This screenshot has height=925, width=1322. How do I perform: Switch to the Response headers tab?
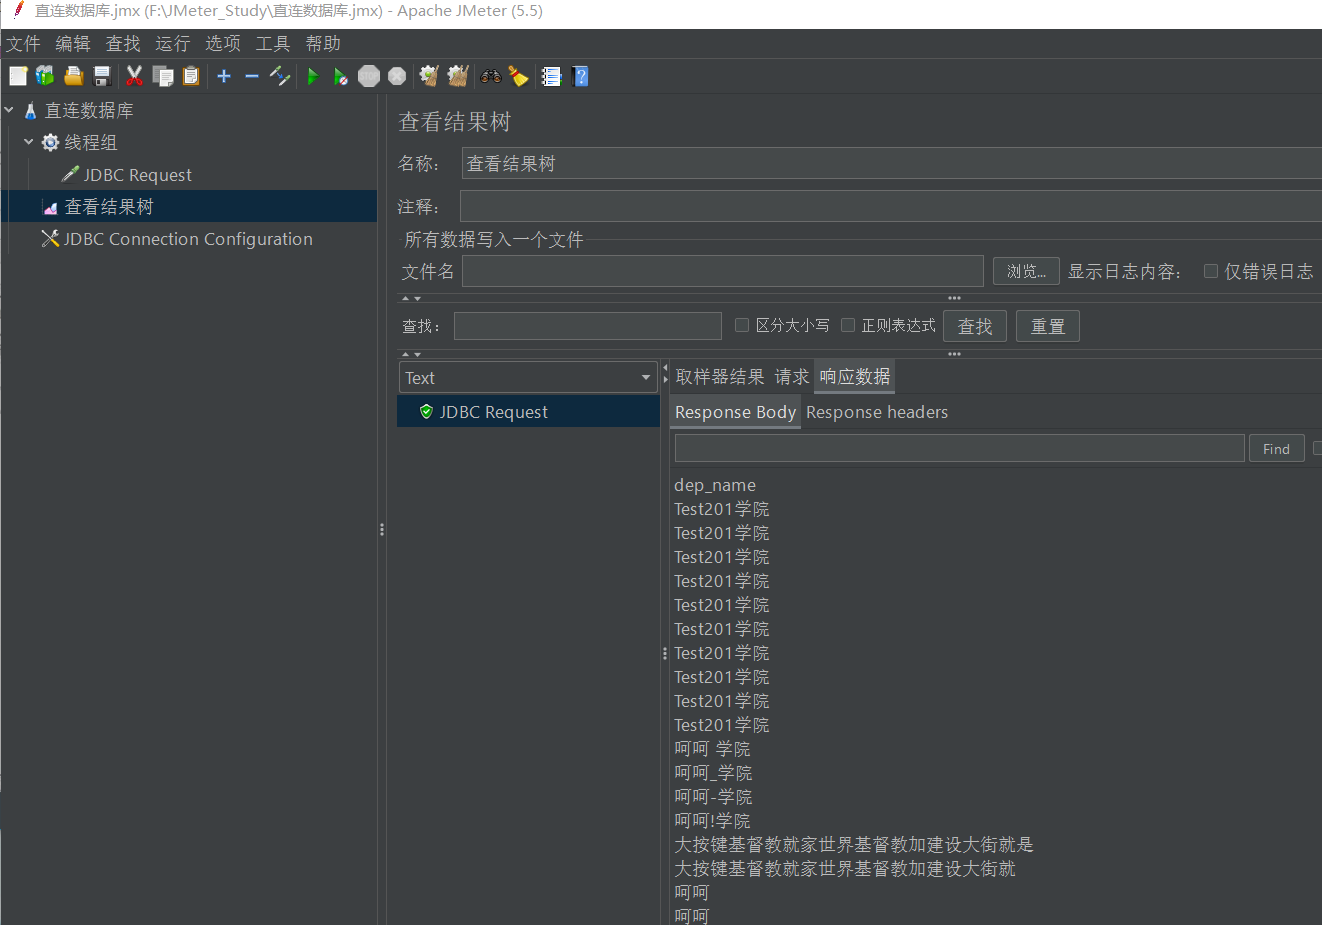click(x=877, y=412)
